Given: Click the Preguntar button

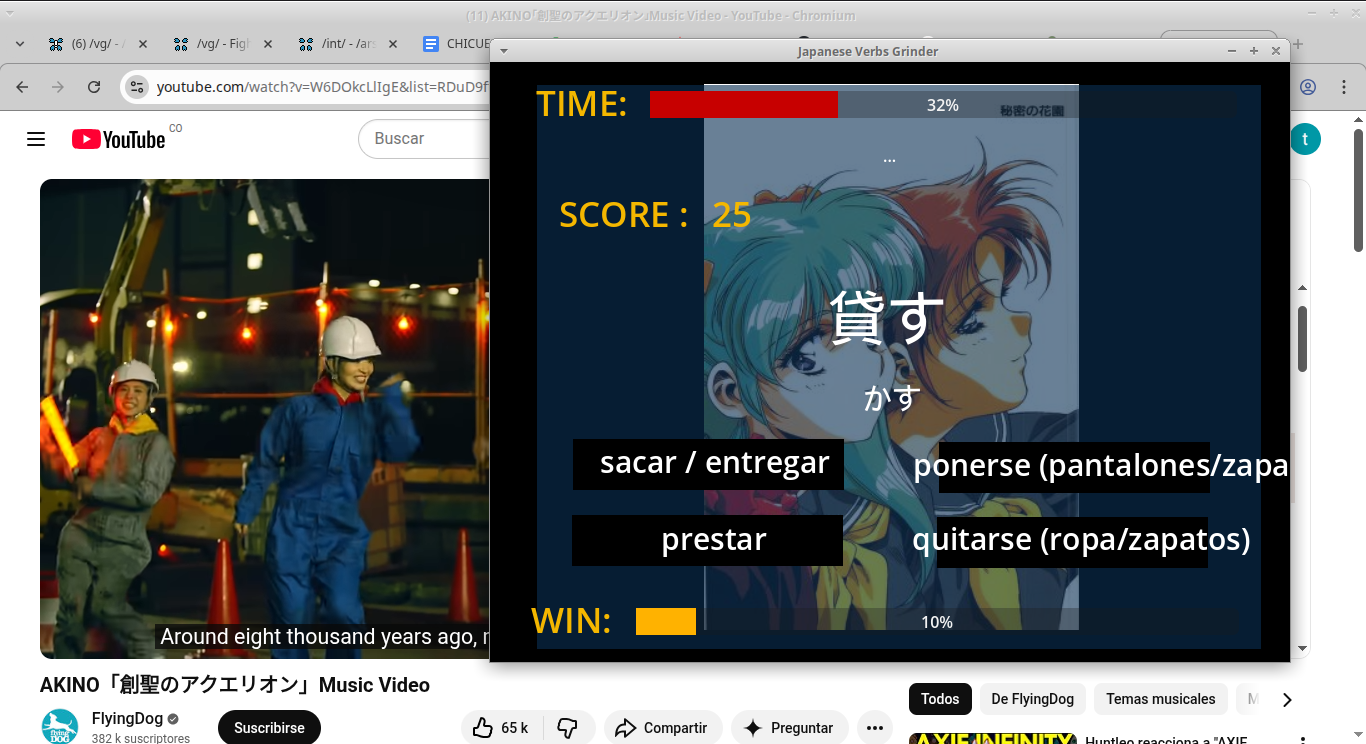Looking at the screenshot, I should [789, 728].
